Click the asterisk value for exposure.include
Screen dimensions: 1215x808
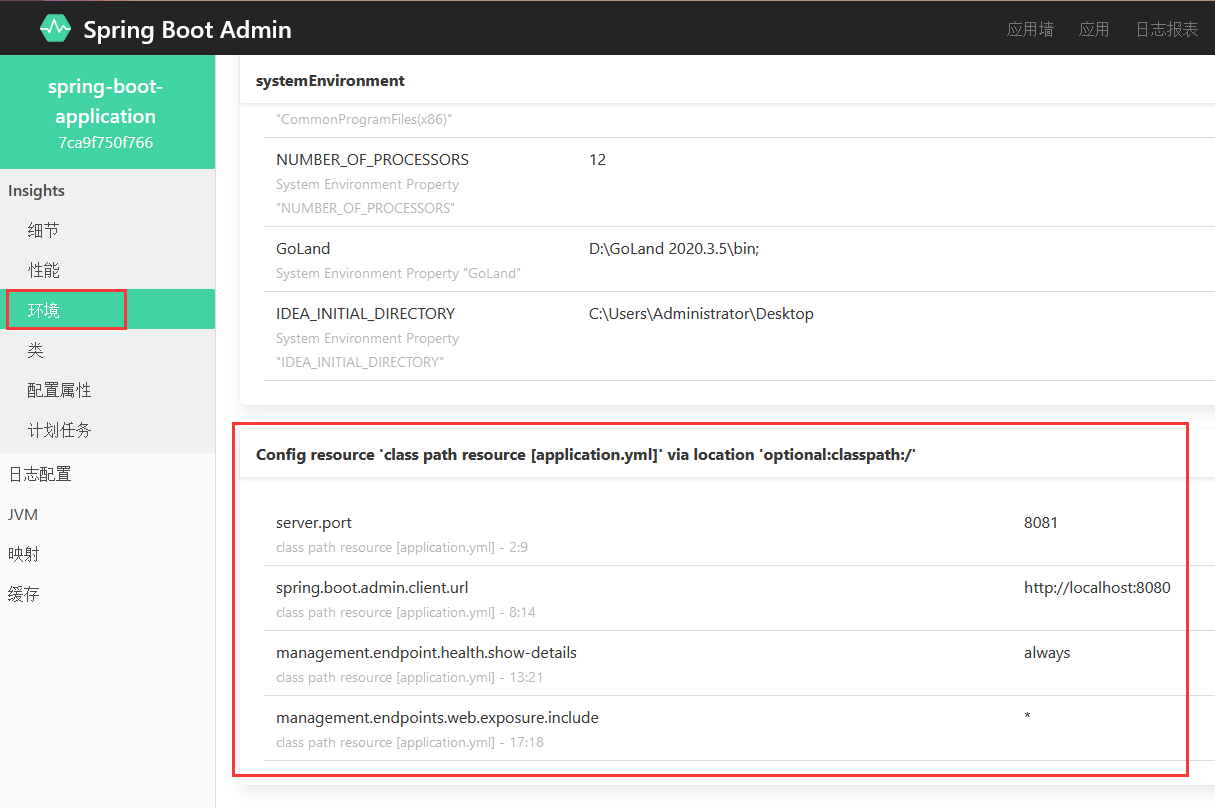coord(1027,717)
